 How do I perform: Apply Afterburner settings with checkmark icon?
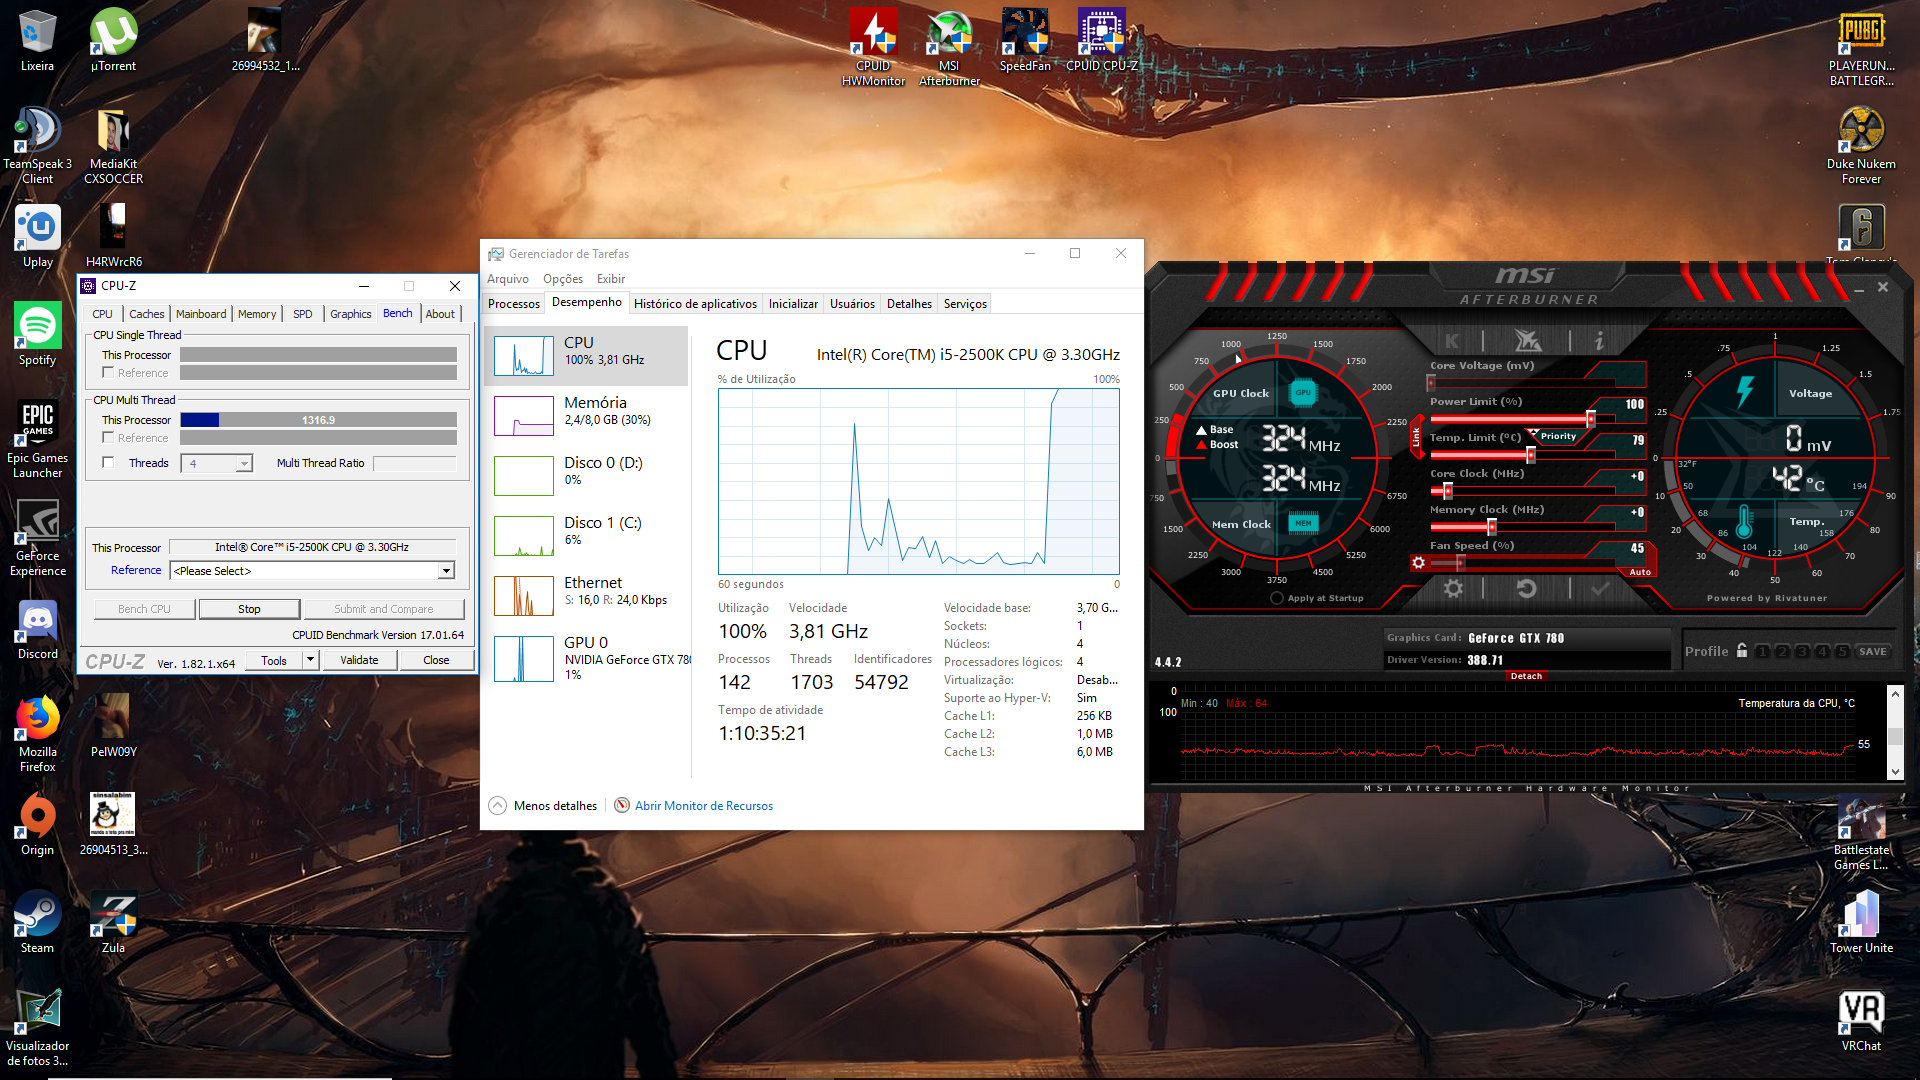coord(1600,589)
